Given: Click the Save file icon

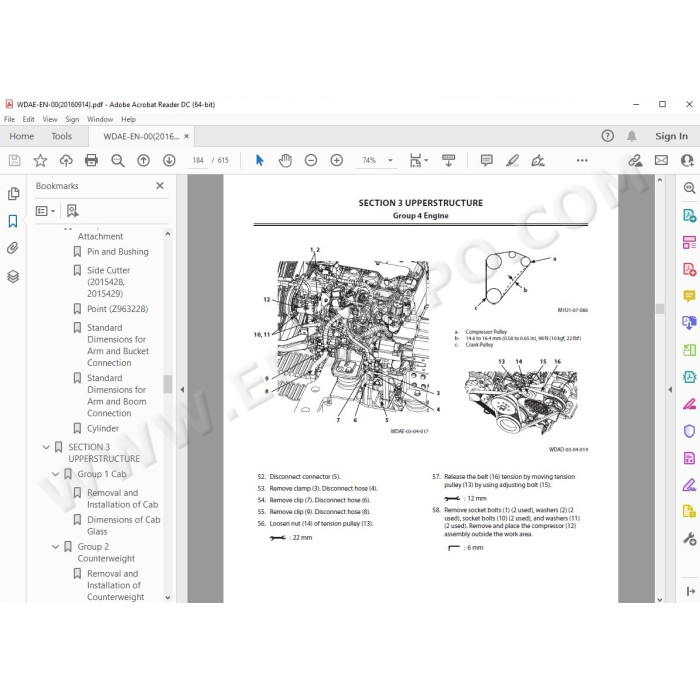Looking at the screenshot, I should (x=14, y=160).
